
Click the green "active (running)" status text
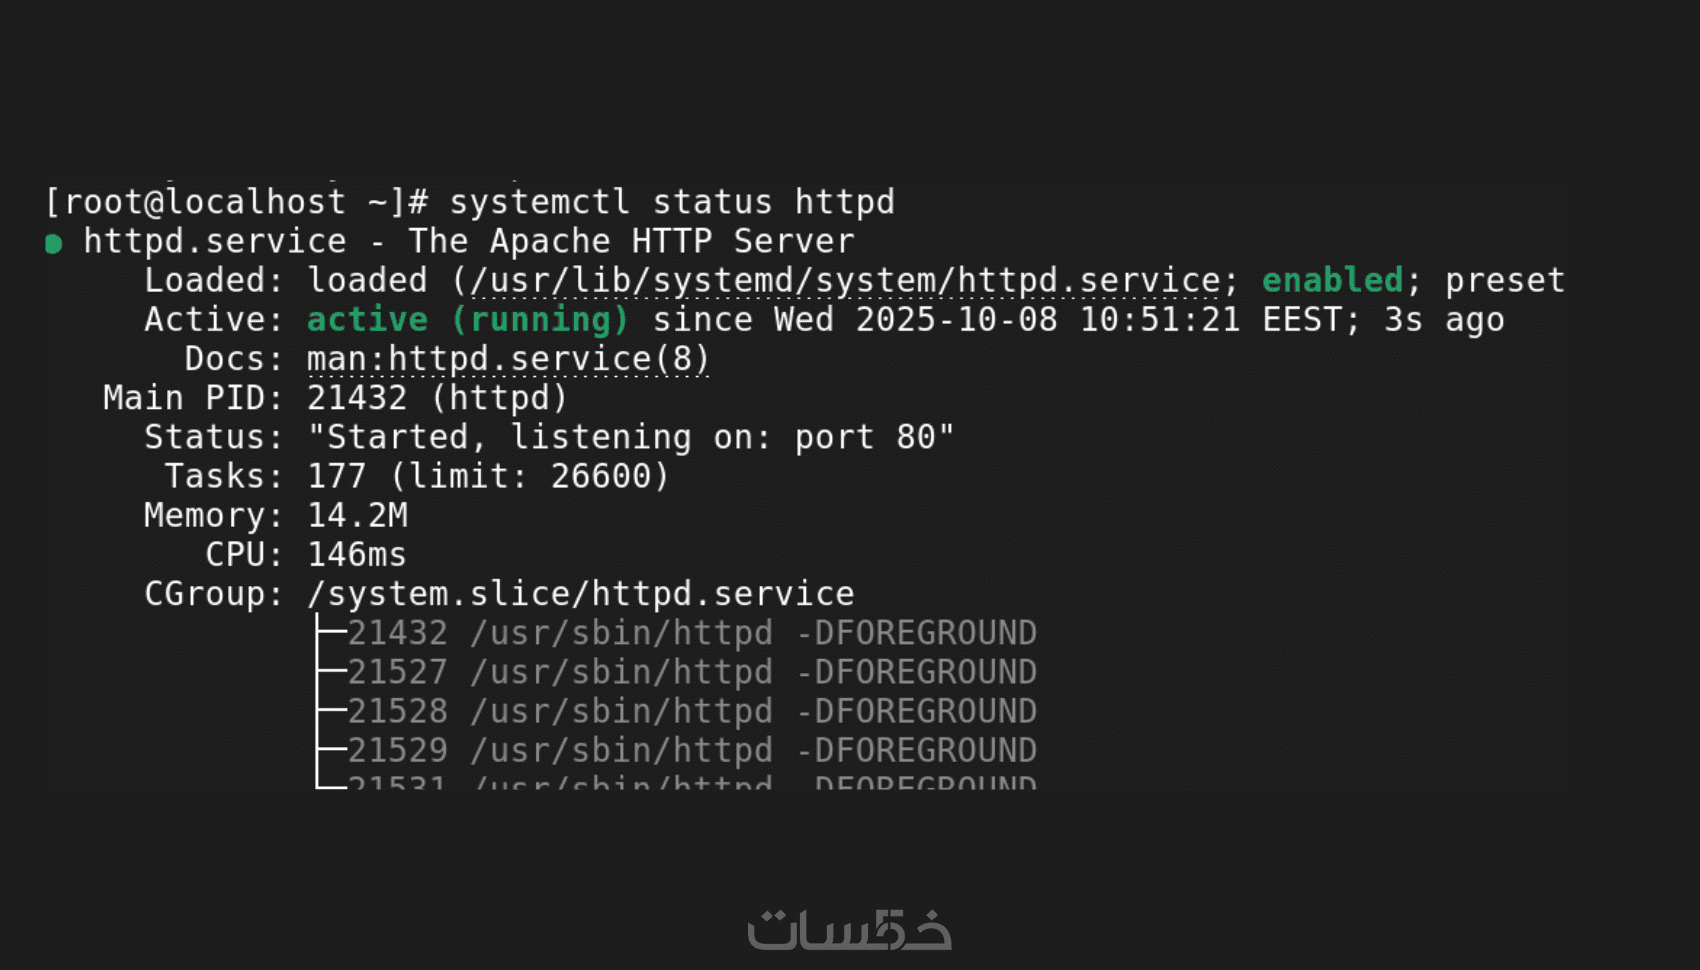[x=467, y=320]
